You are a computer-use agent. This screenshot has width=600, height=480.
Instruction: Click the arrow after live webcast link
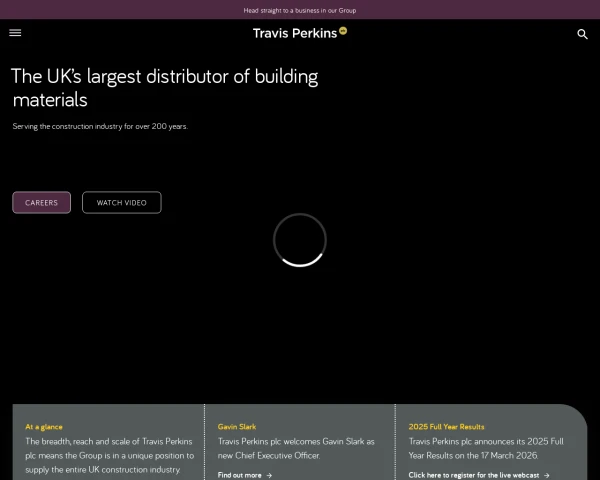tap(546, 475)
